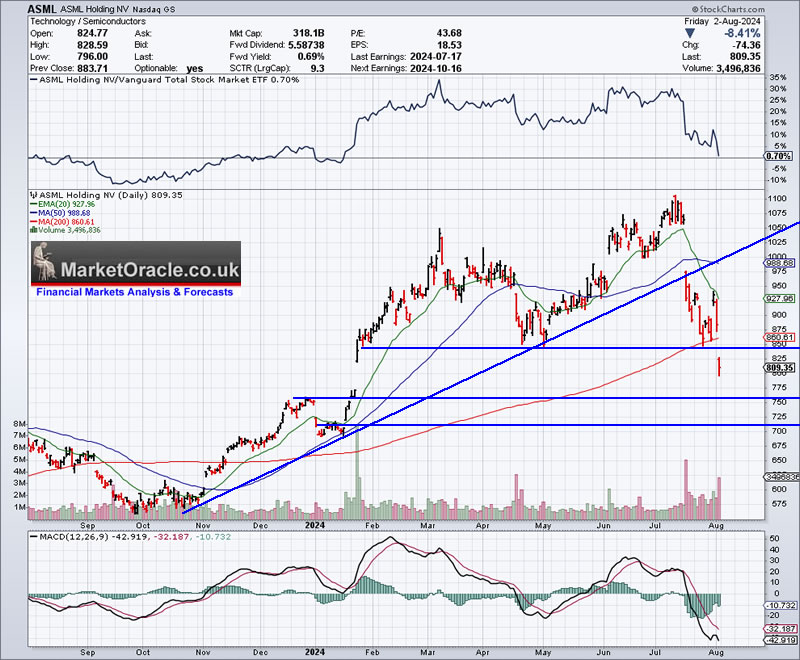800x660 pixels.
Task: Click the ASML Holding NV (Daily) 809.35 legend
Action: (107, 195)
